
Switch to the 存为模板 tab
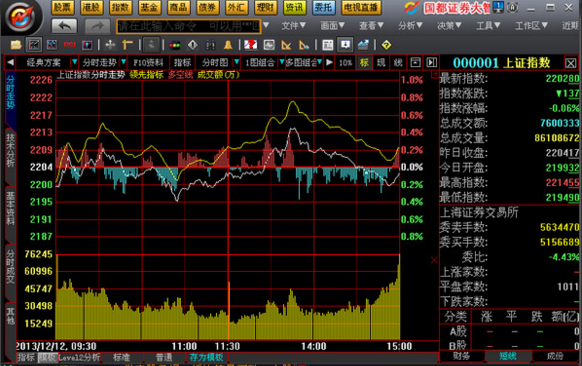click(206, 357)
